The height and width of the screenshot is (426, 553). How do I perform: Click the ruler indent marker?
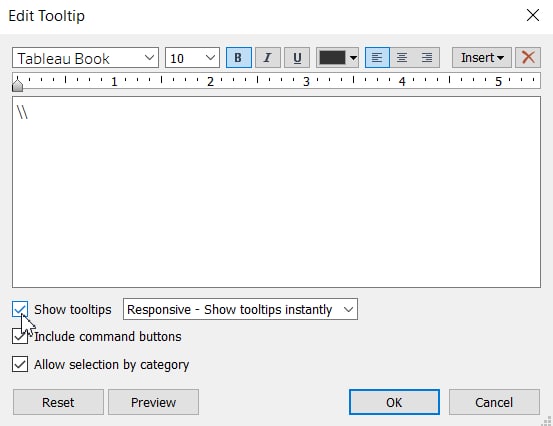coord(18,85)
